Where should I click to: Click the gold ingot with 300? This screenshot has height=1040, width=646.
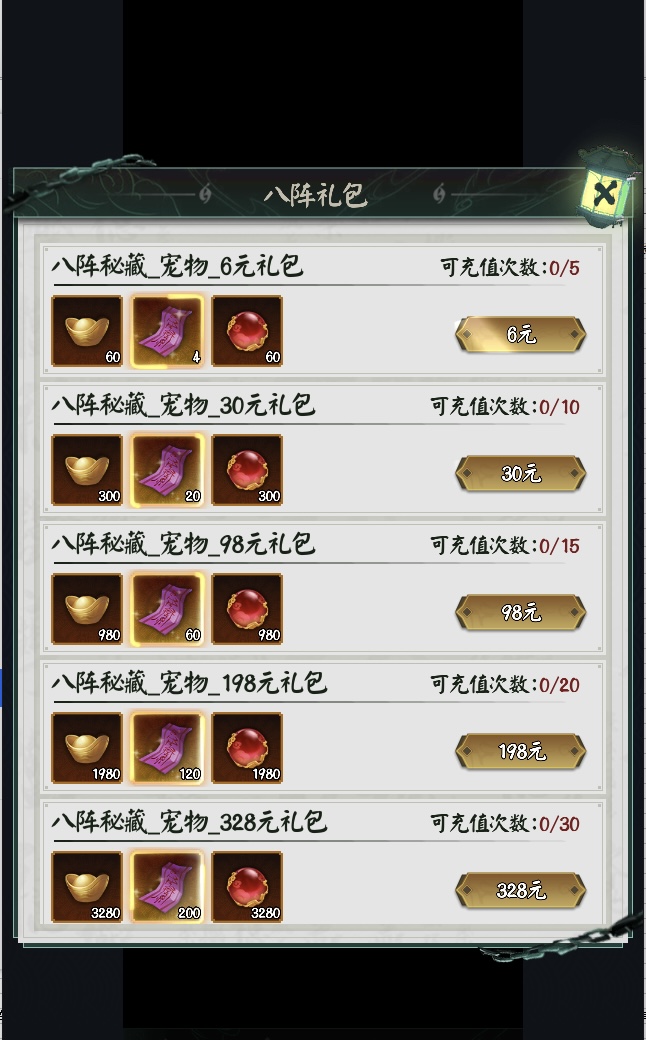coord(87,470)
